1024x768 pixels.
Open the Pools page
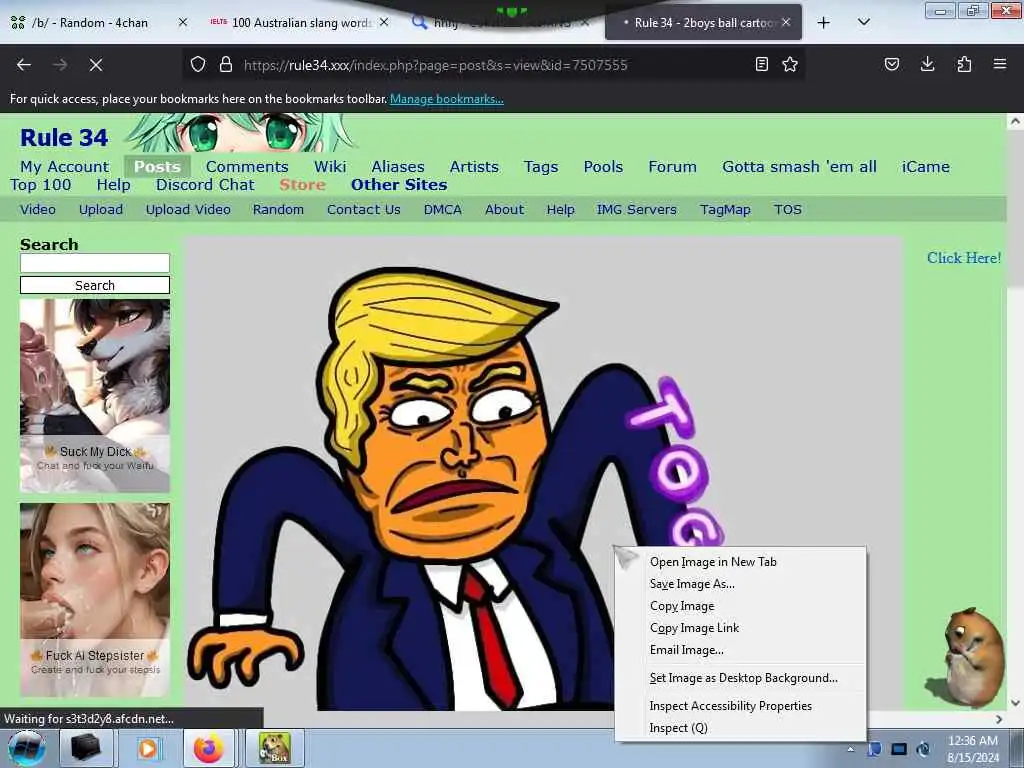point(603,167)
